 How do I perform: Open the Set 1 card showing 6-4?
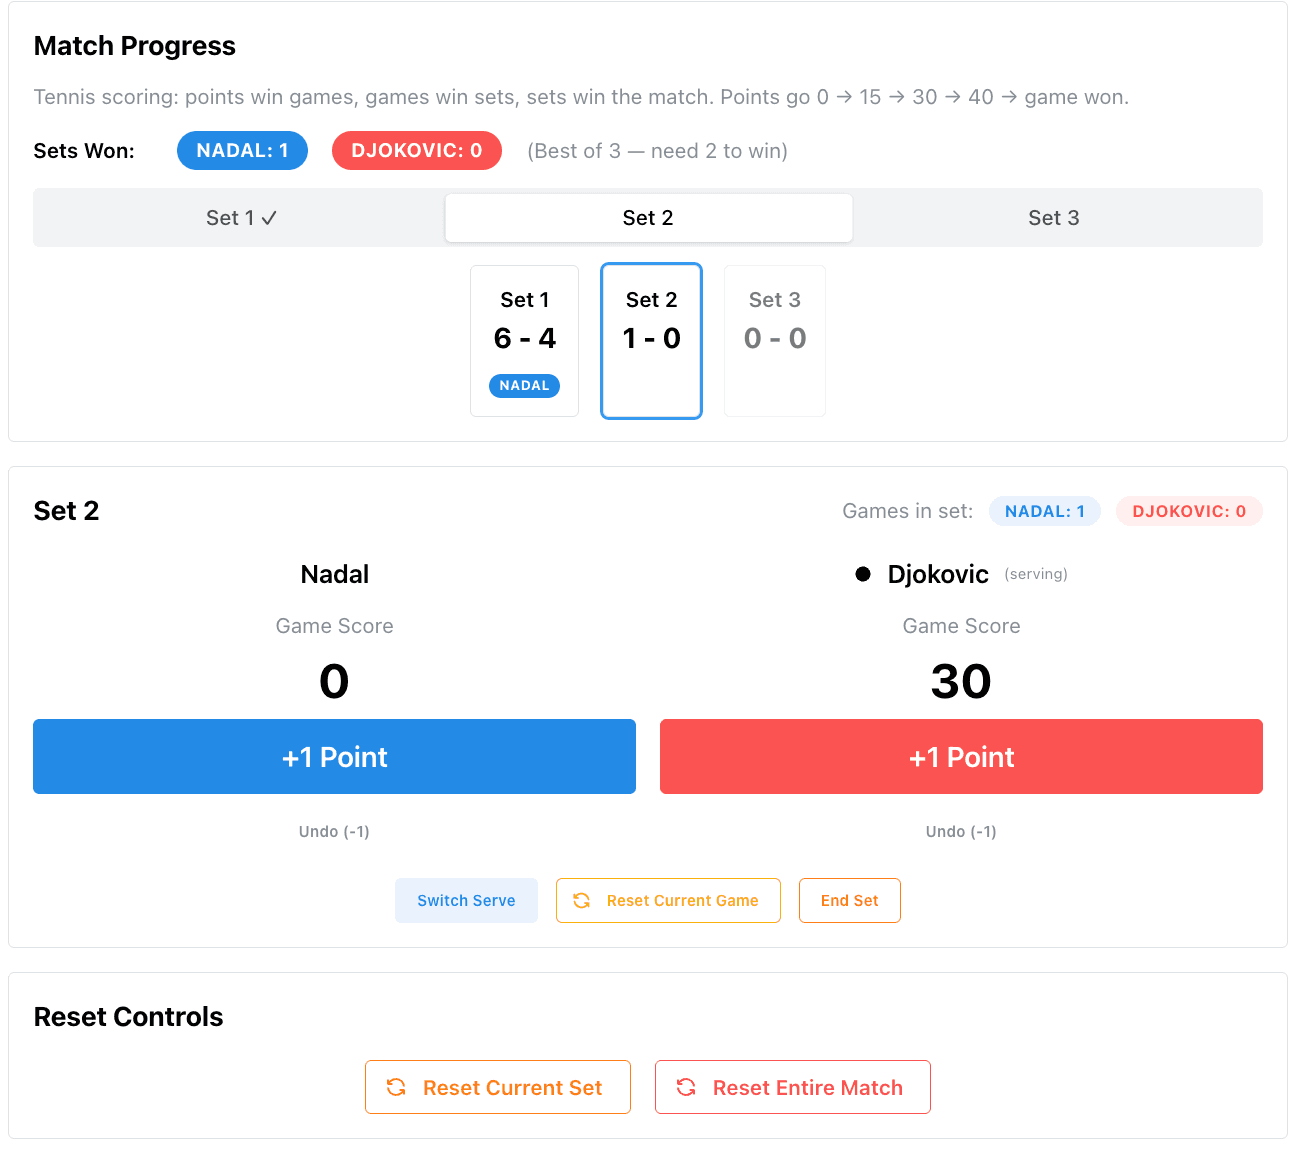(x=524, y=330)
